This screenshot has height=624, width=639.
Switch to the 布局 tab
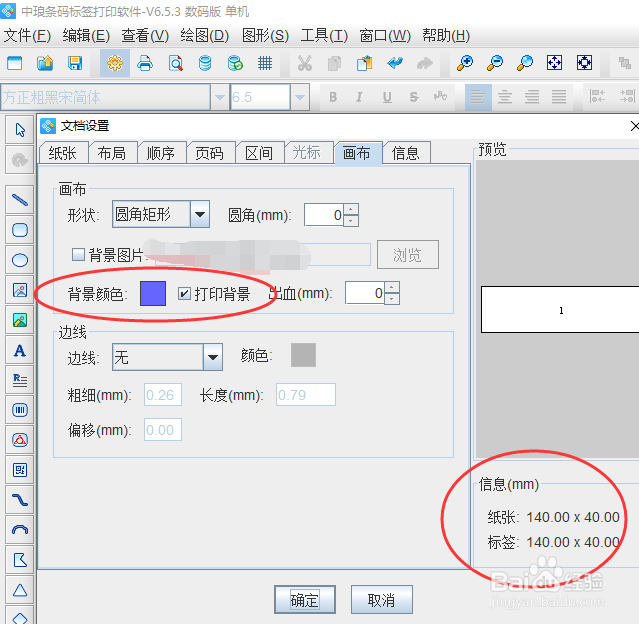pos(112,153)
